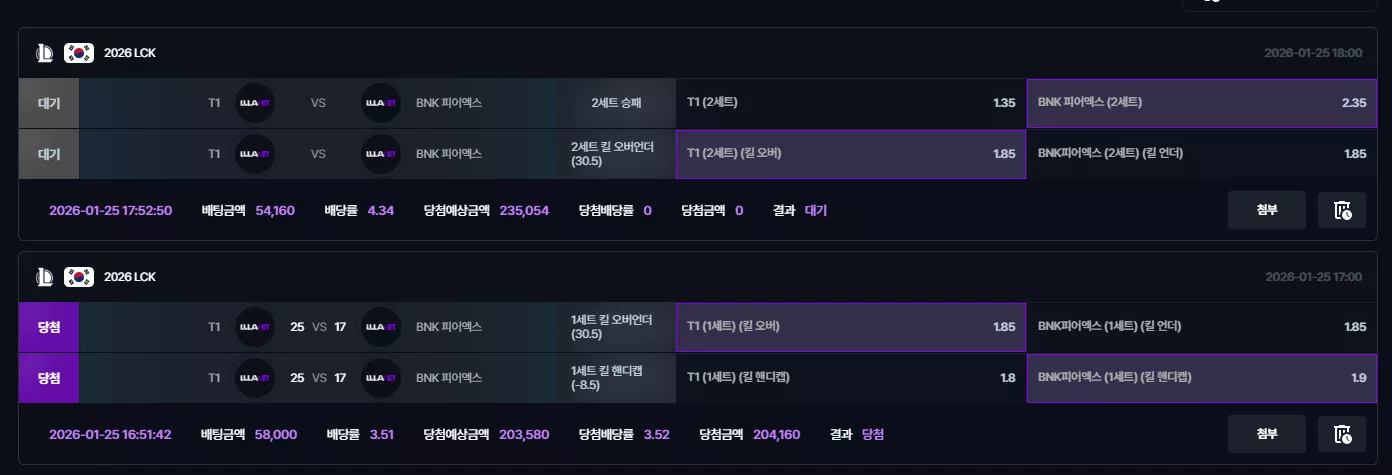Click the League of Legends icon in first bet slip
The height and width of the screenshot is (475, 1392).
coord(44,53)
